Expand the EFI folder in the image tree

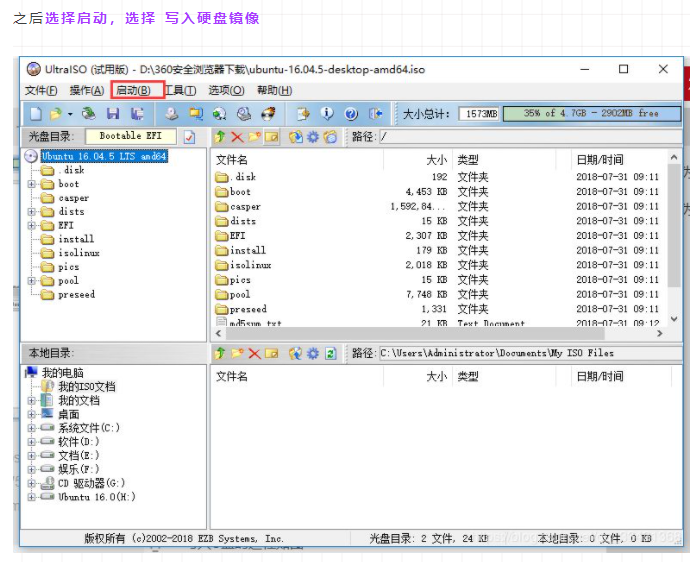tap(32, 225)
